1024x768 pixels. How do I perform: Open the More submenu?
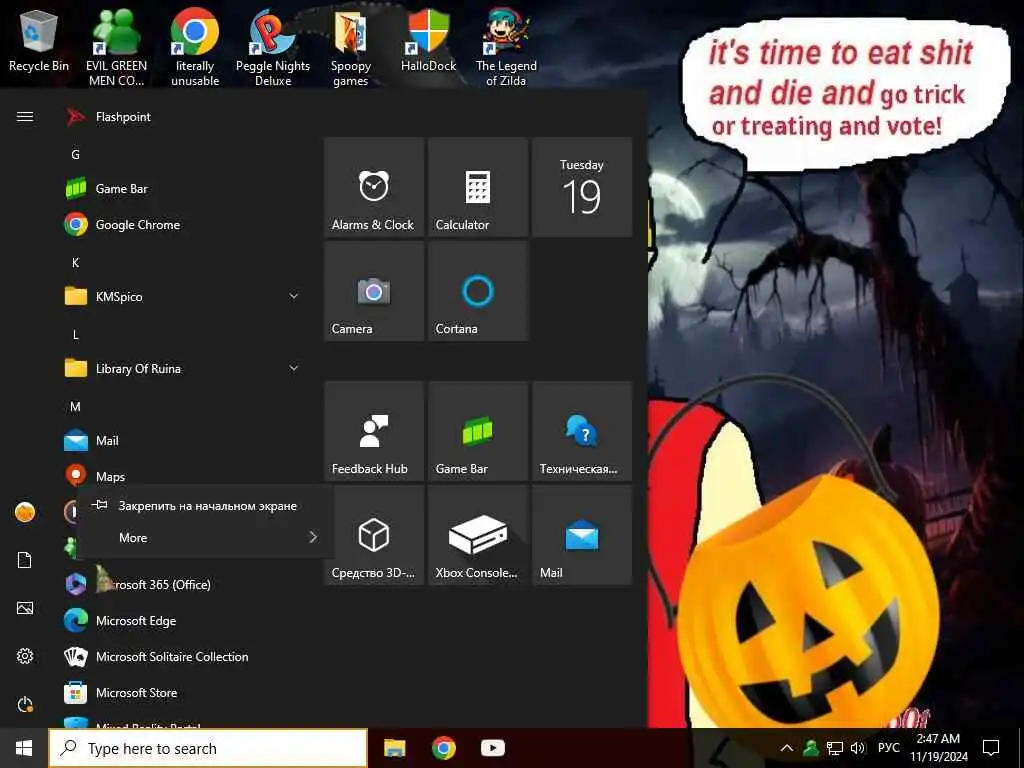click(x=205, y=537)
